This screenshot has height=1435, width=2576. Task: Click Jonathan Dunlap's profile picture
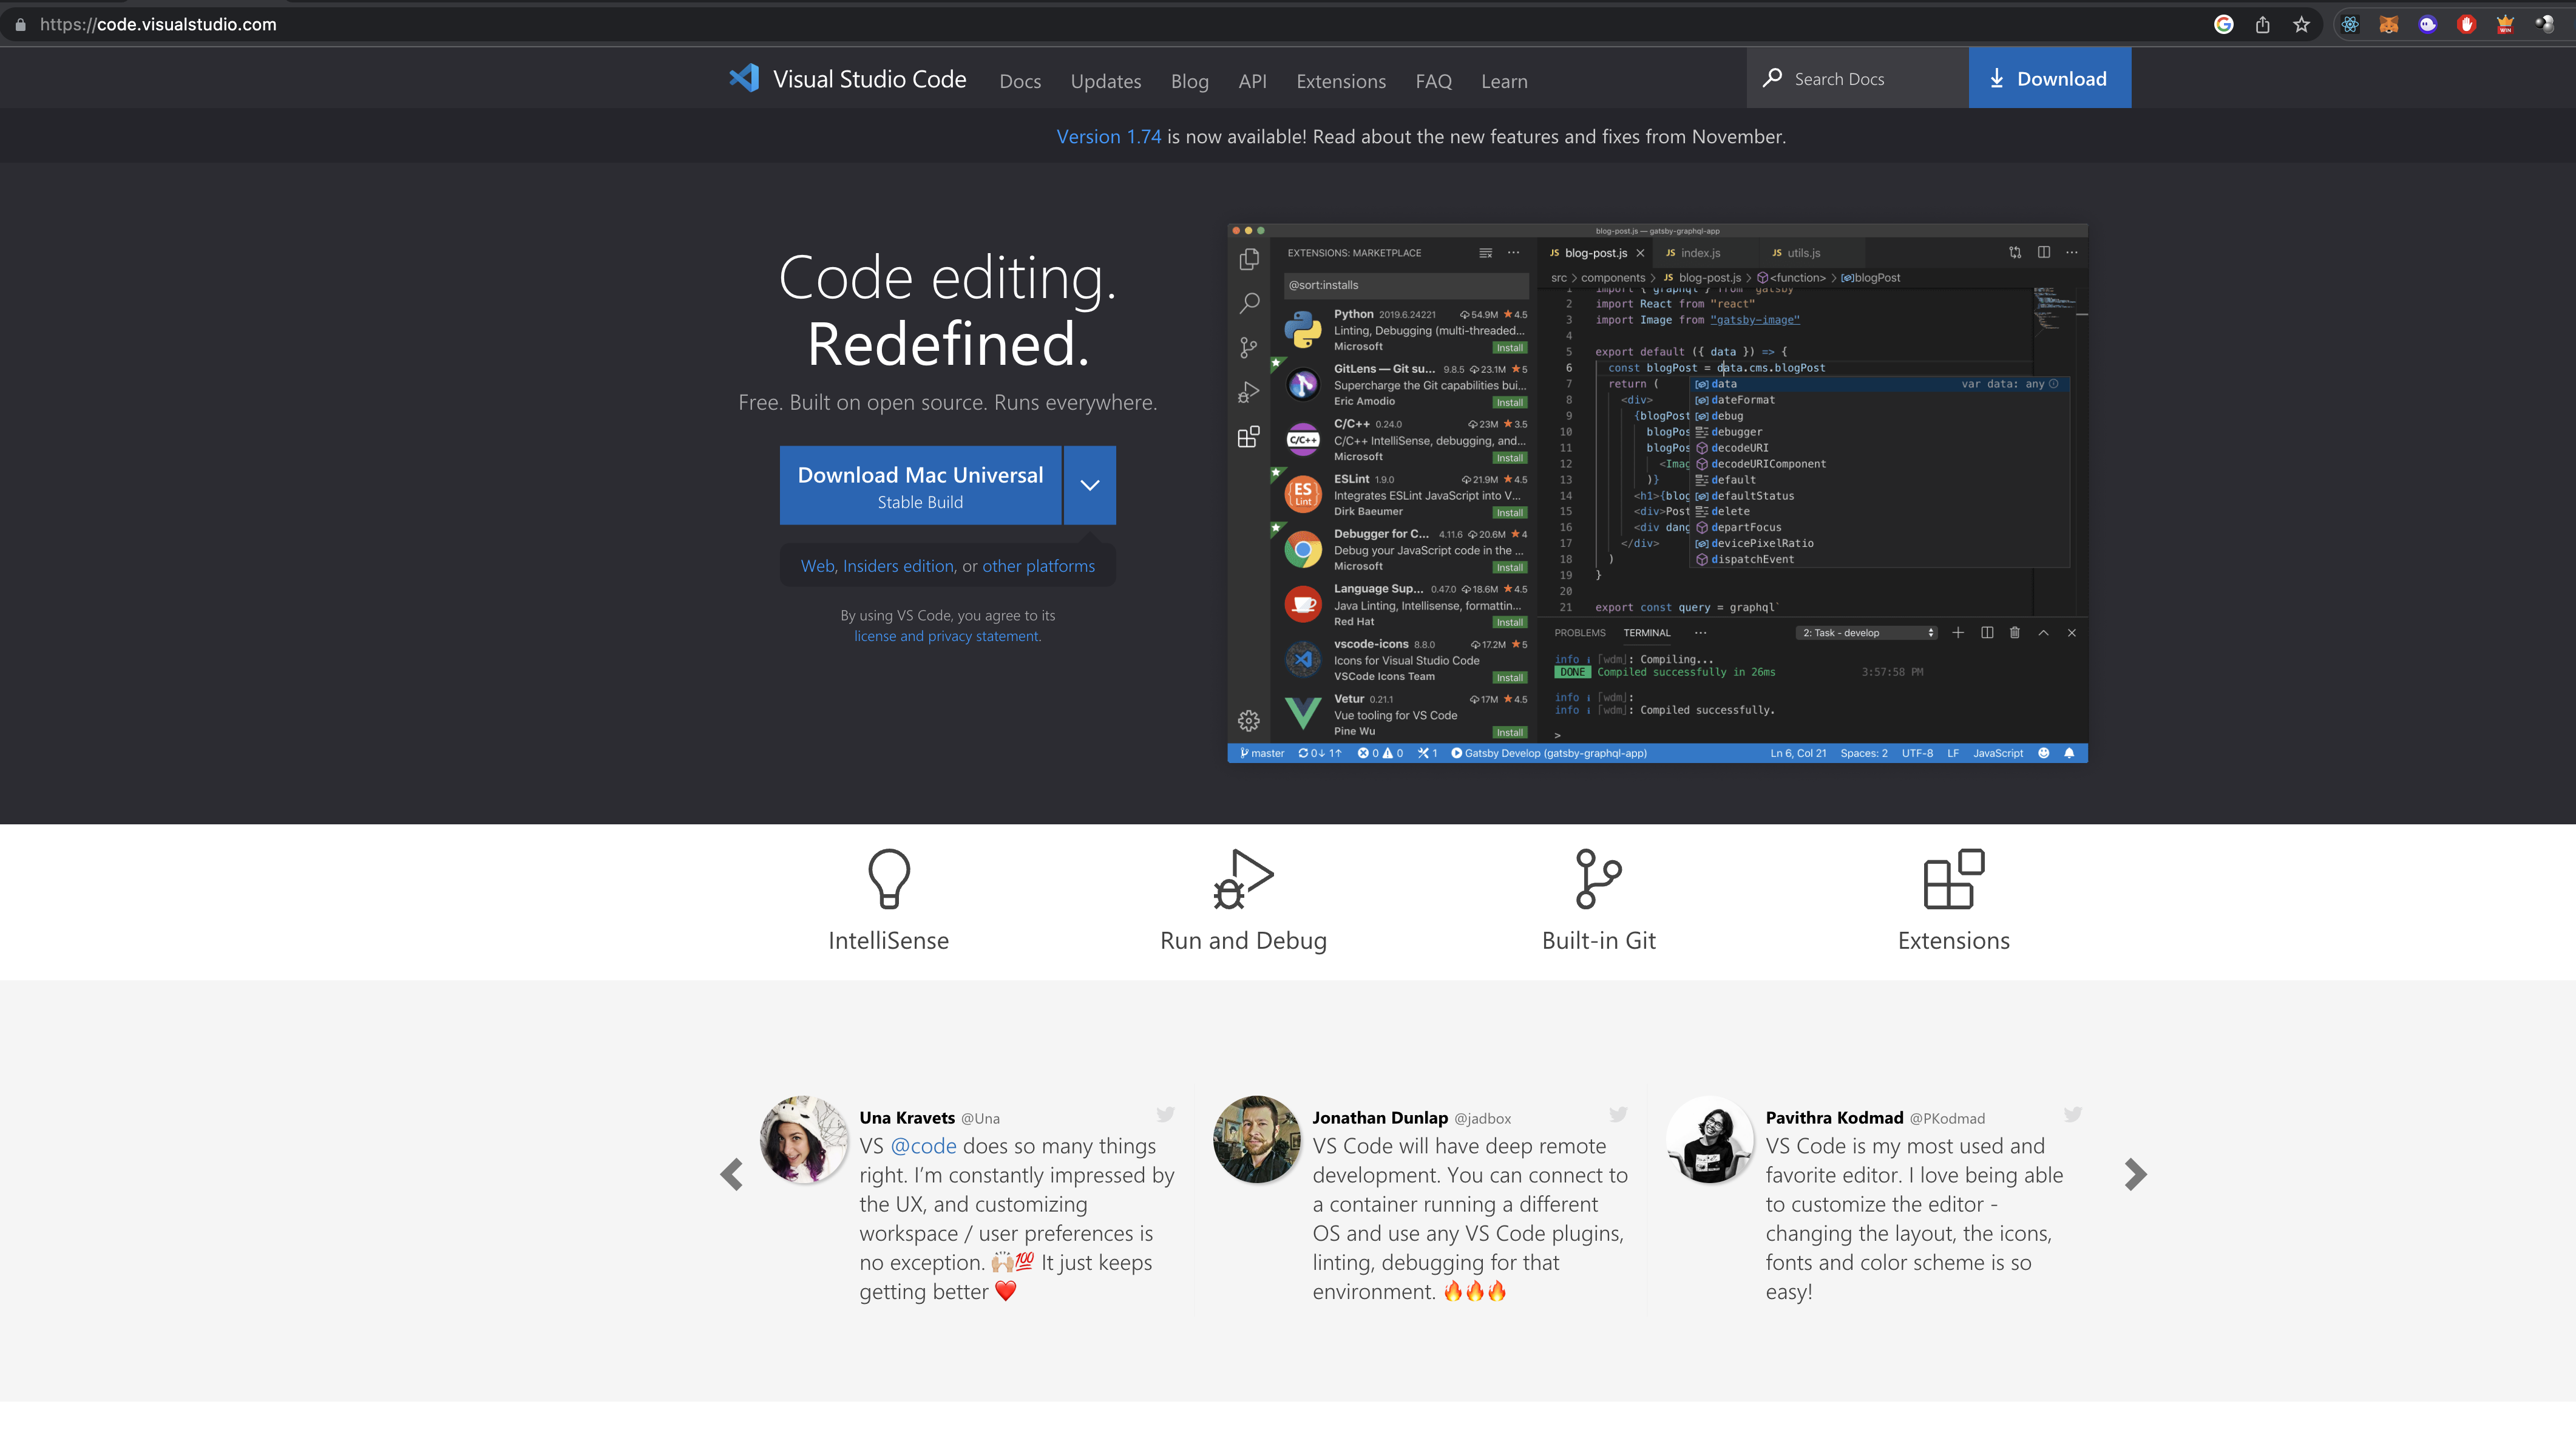pyautogui.click(x=1257, y=1139)
